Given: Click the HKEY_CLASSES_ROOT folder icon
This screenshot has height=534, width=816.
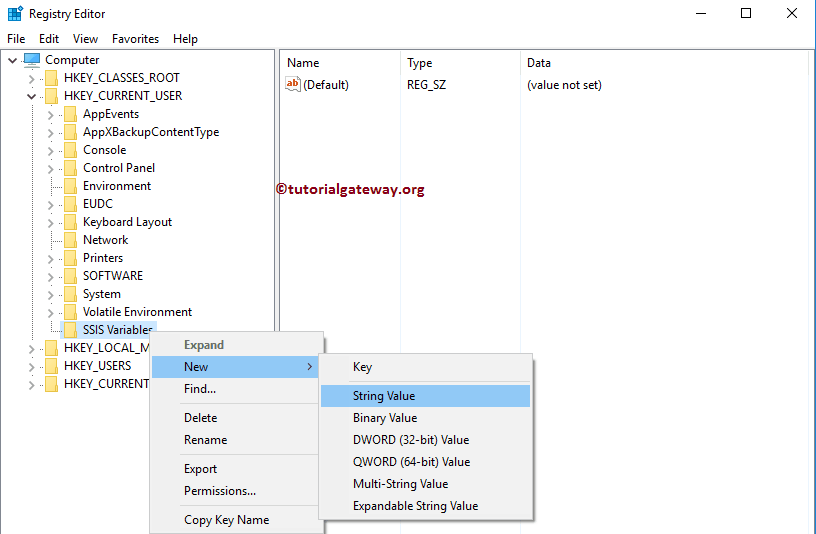Looking at the screenshot, I should coord(52,78).
